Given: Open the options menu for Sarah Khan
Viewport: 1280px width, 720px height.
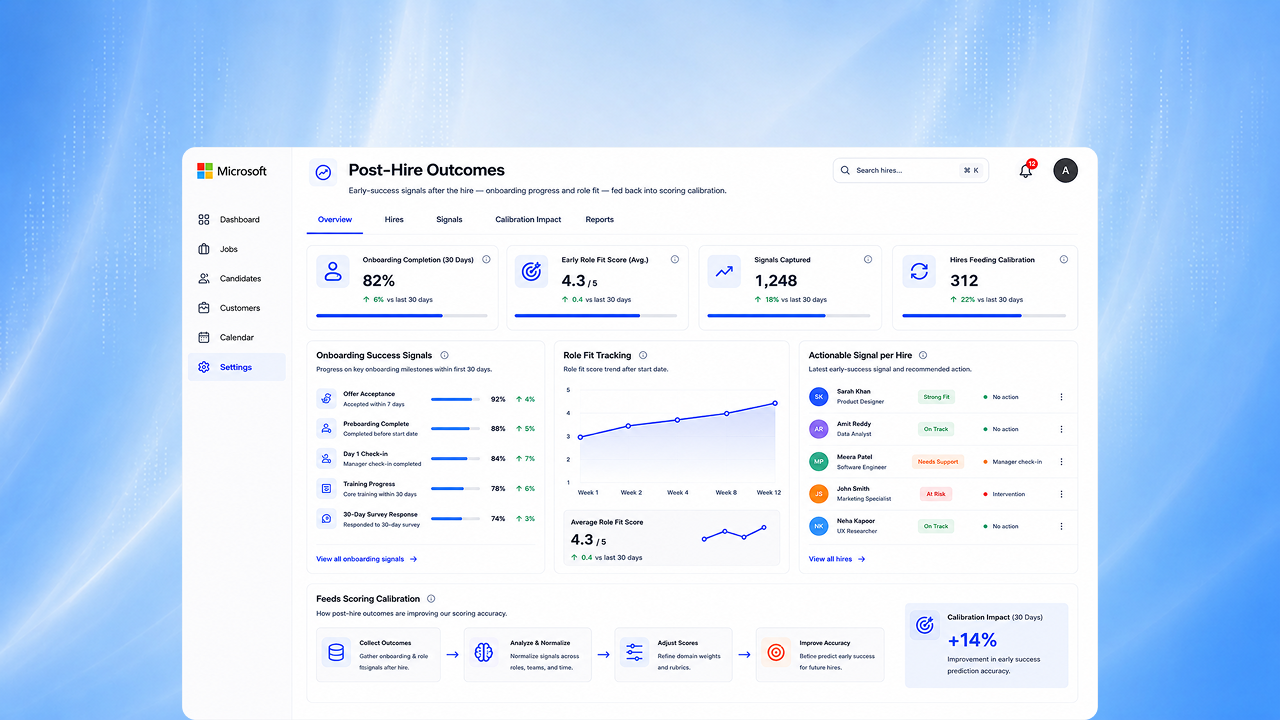Looking at the screenshot, I should pyautogui.click(x=1061, y=397).
